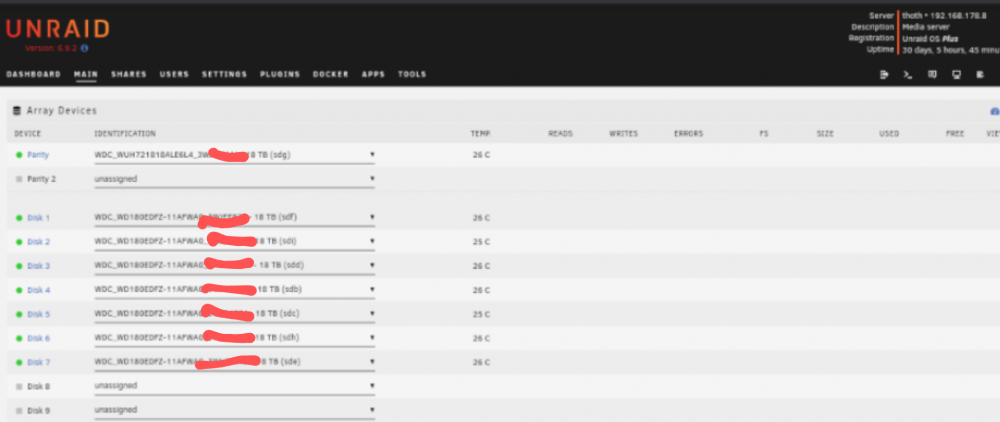Click the logout icon in header
The width and height of the screenshot is (1000, 422).
(884, 75)
